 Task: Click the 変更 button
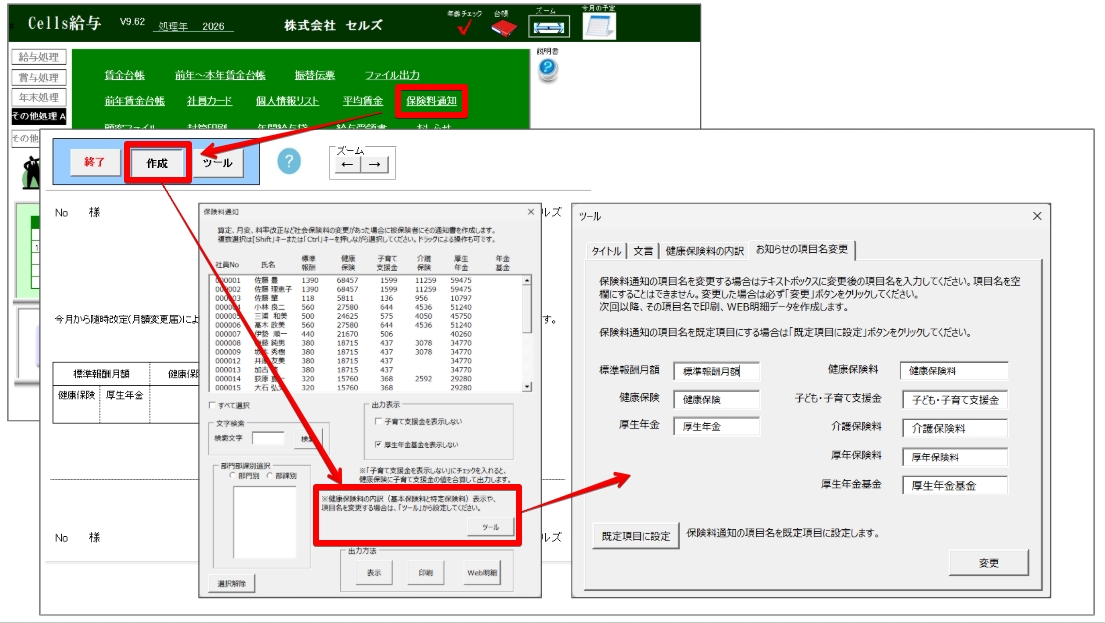tap(989, 563)
